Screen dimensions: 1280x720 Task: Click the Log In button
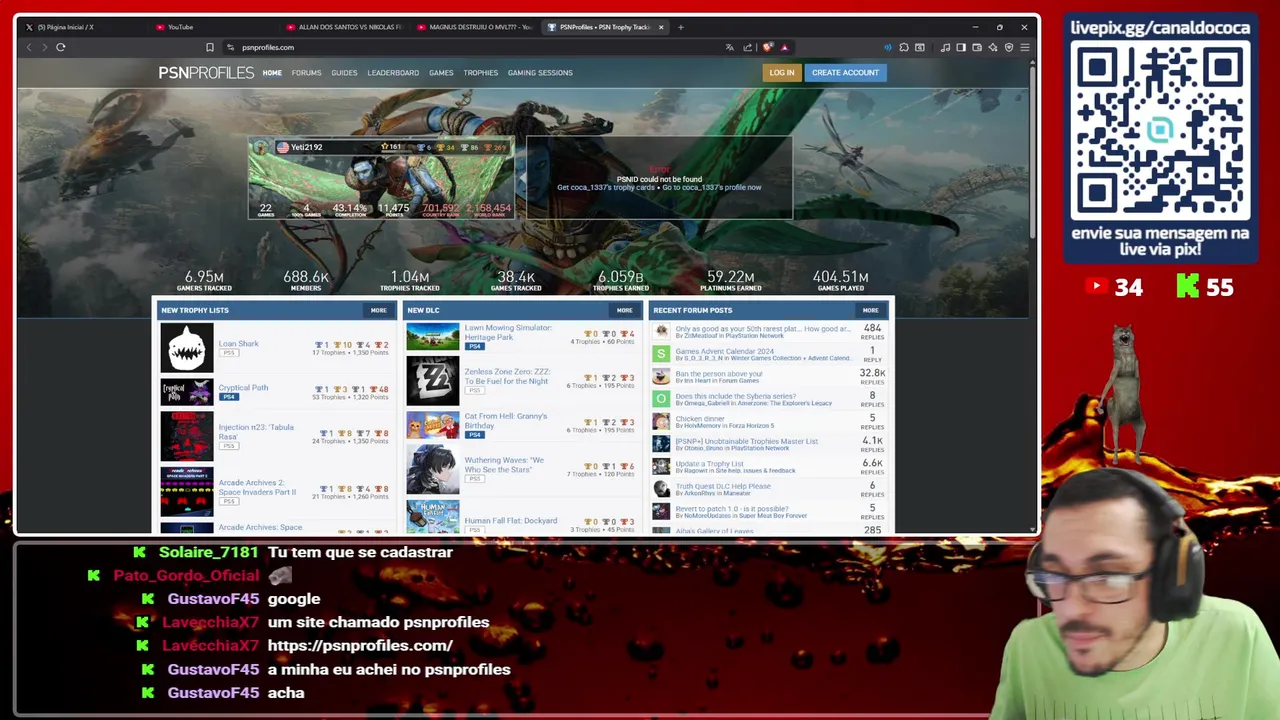pyautogui.click(x=782, y=72)
